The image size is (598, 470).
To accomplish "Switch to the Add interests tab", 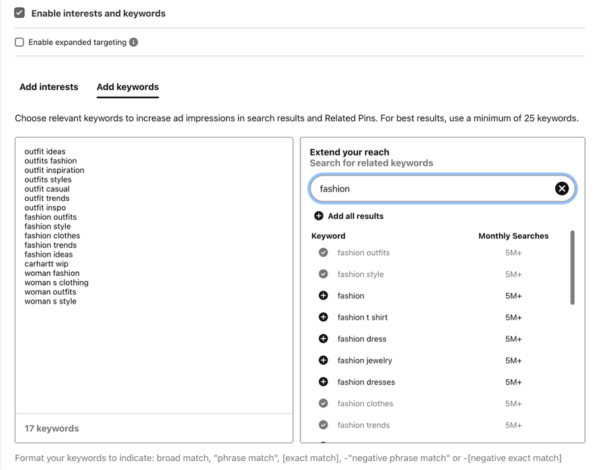I will coord(49,87).
